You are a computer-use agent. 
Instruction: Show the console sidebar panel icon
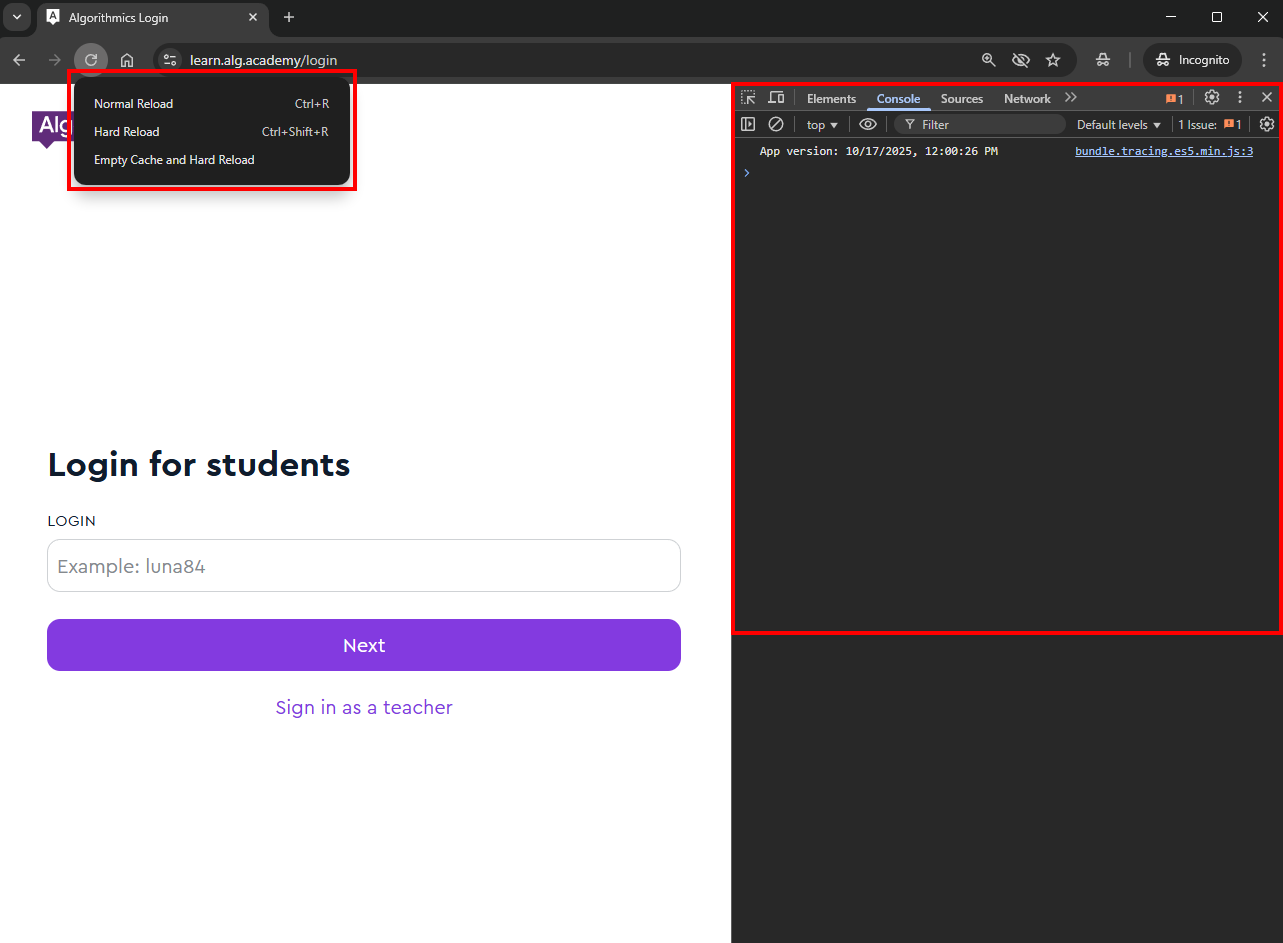748,125
